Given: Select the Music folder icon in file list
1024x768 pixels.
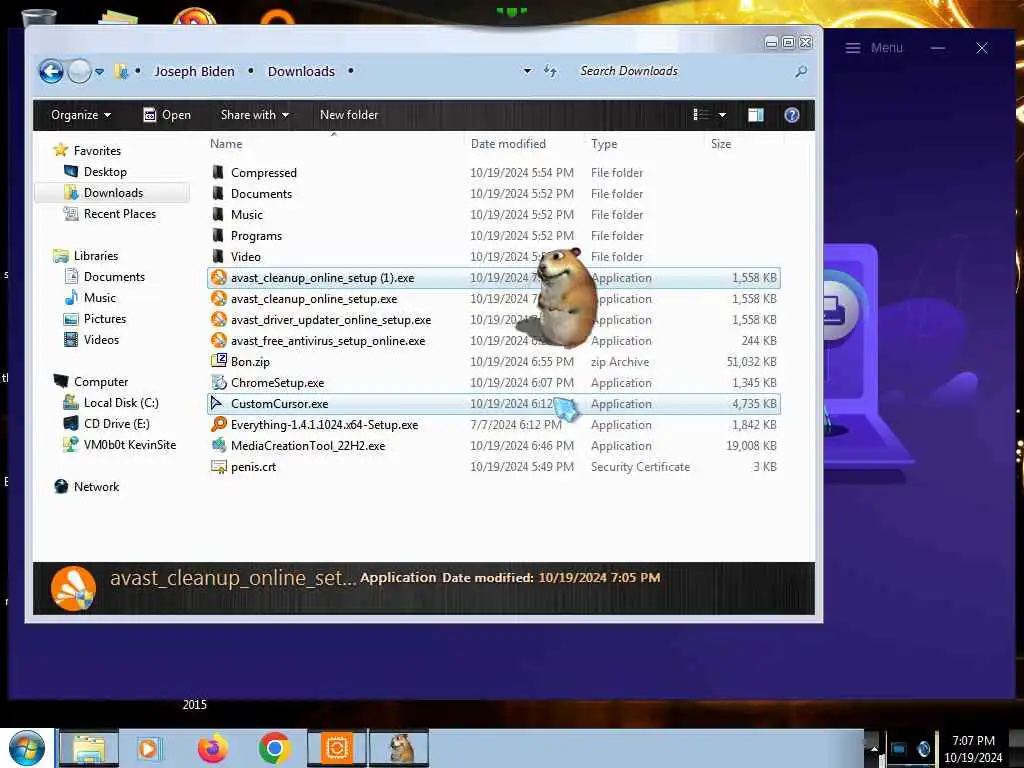Looking at the screenshot, I should click(x=218, y=214).
